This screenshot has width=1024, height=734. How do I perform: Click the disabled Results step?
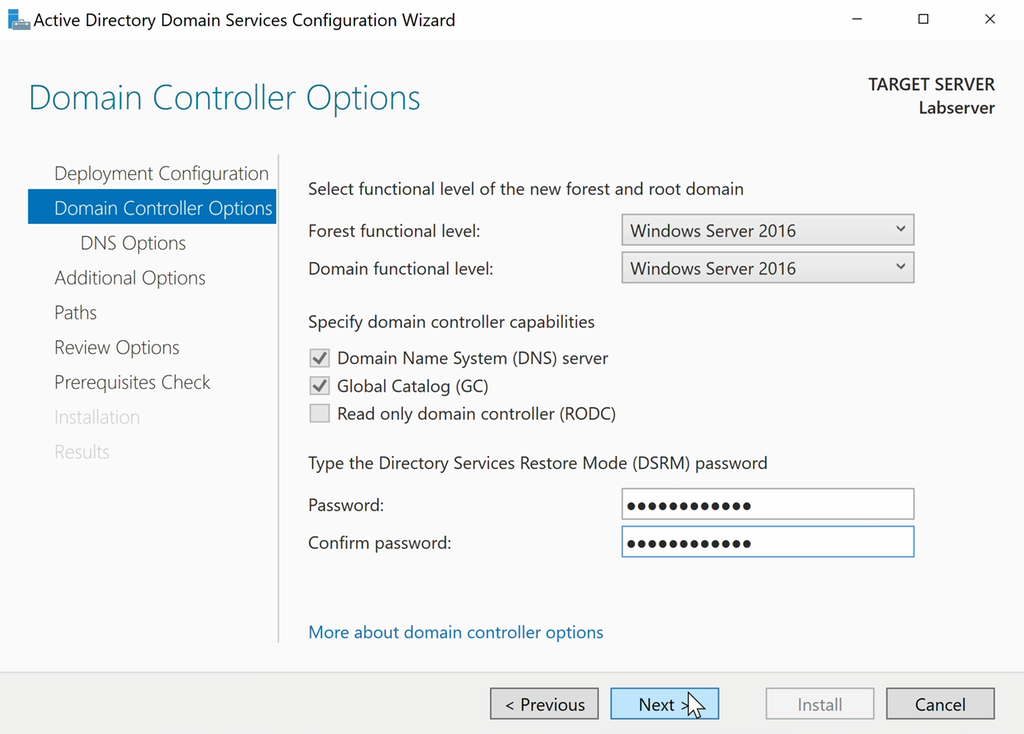pyautogui.click(x=82, y=451)
